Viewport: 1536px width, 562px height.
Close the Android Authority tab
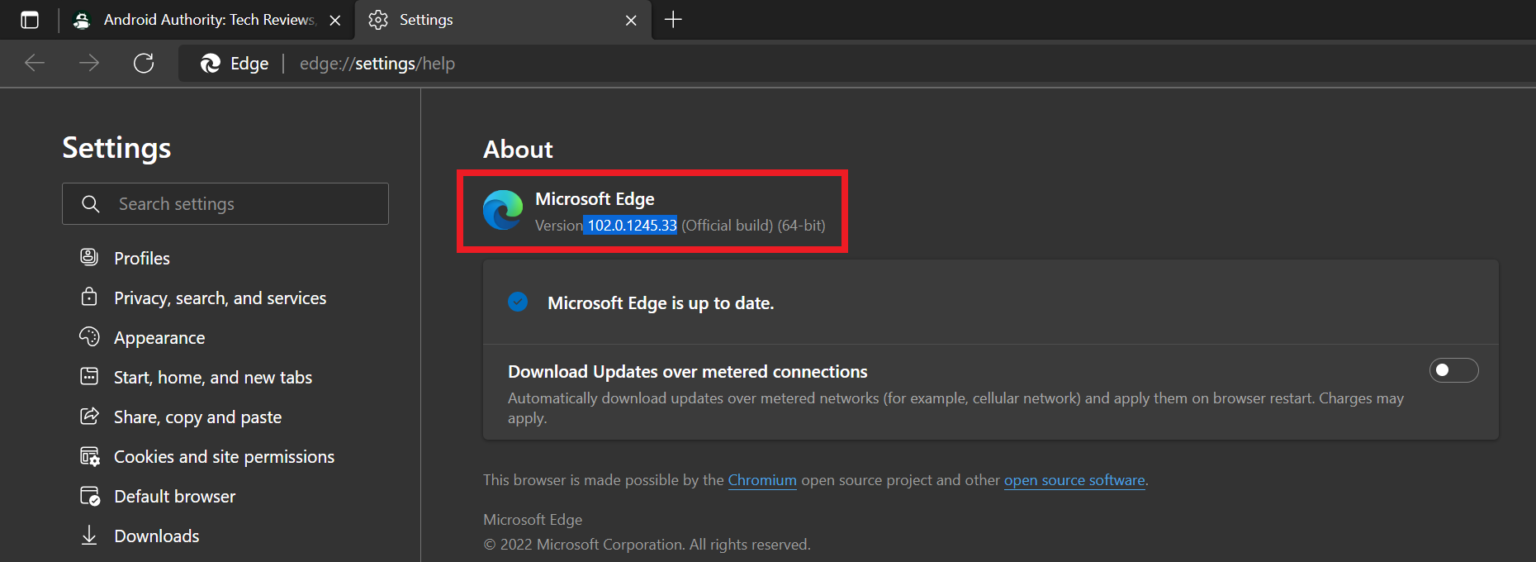pos(335,20)
